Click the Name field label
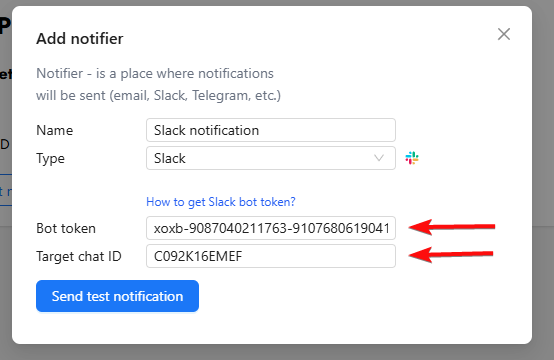The image size is (554, 360). 54,130
